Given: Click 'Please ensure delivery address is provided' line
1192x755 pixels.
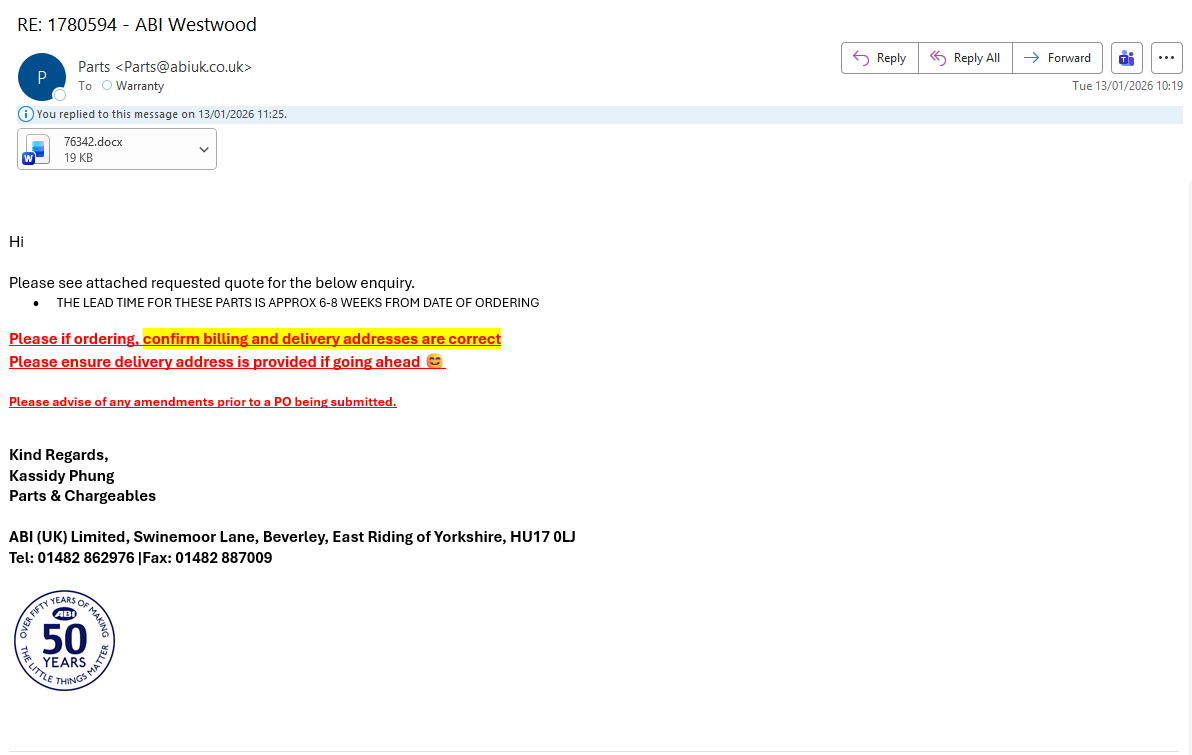Looking at the screenshot, I should [x=227, y=362].
